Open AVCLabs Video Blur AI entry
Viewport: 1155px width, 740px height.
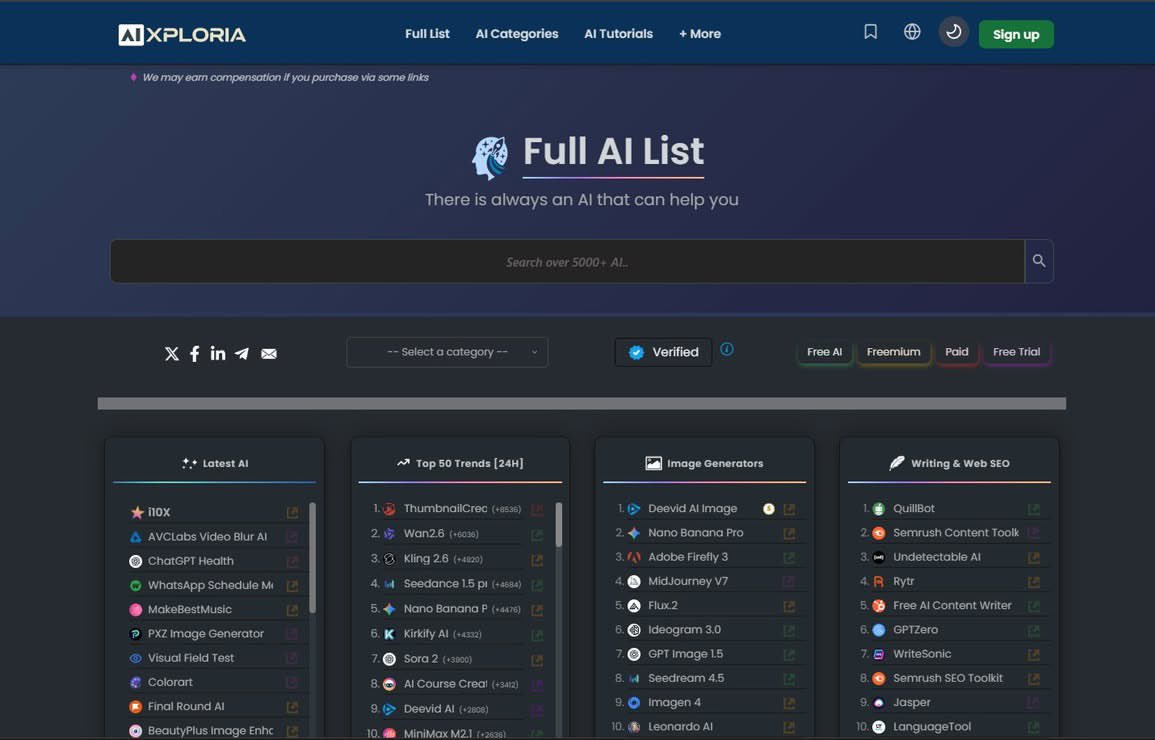(x=207, y=536)
